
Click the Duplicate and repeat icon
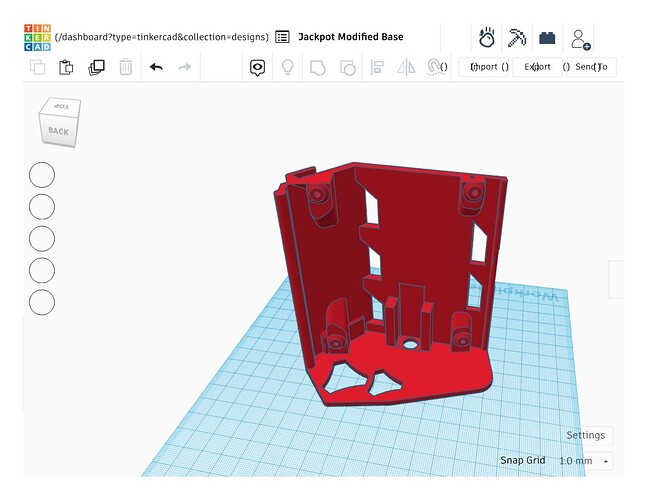(96, 67)
